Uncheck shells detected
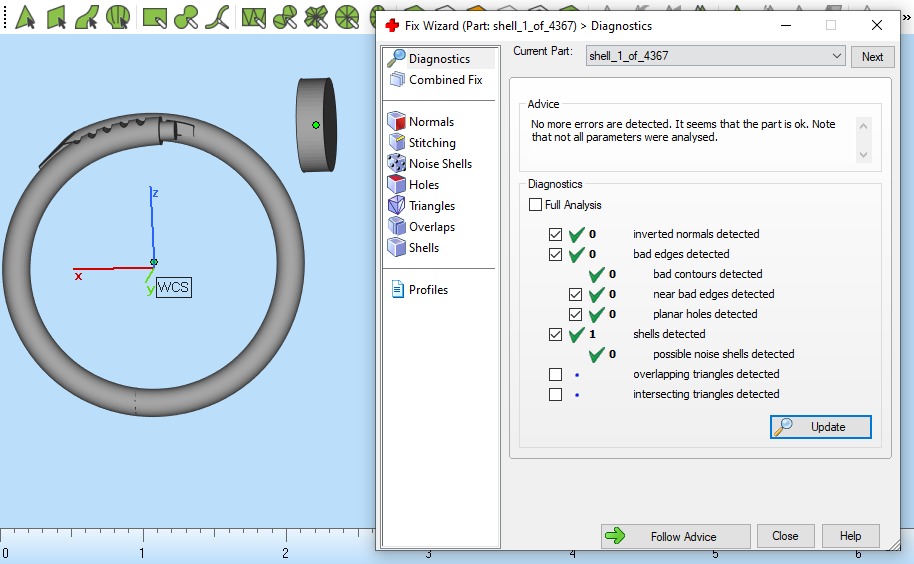 click(556, 334)
